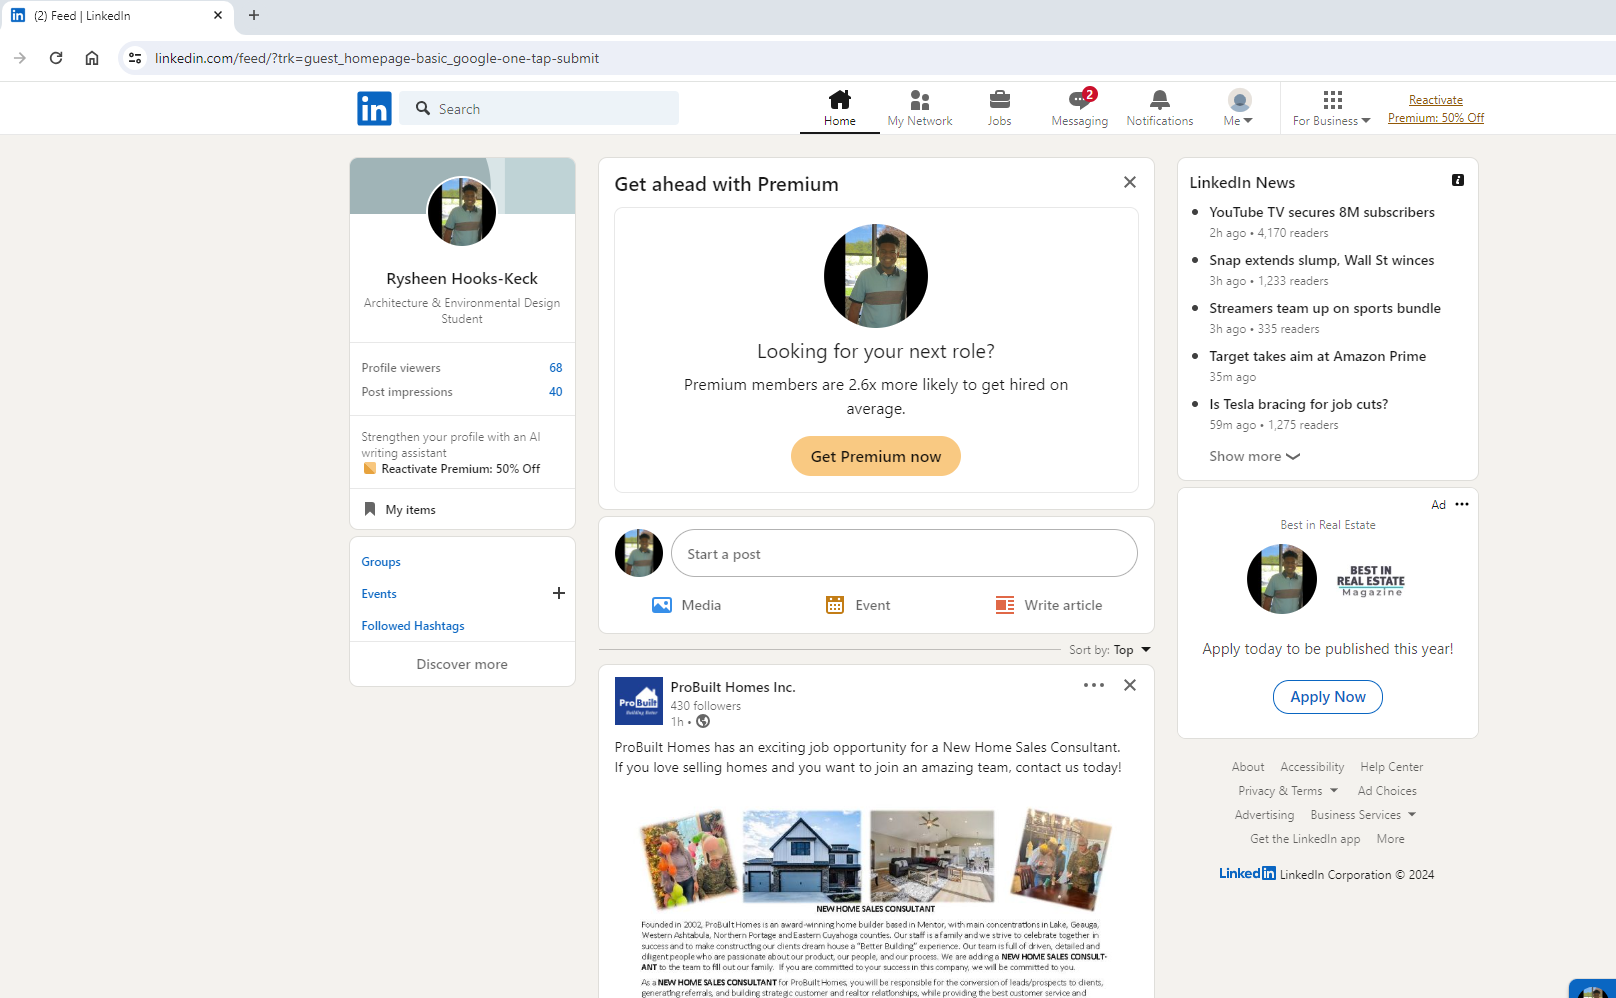Open Help Center footer link
The height and width of the screenshot is (998, 1616).
pos(1391,767)
